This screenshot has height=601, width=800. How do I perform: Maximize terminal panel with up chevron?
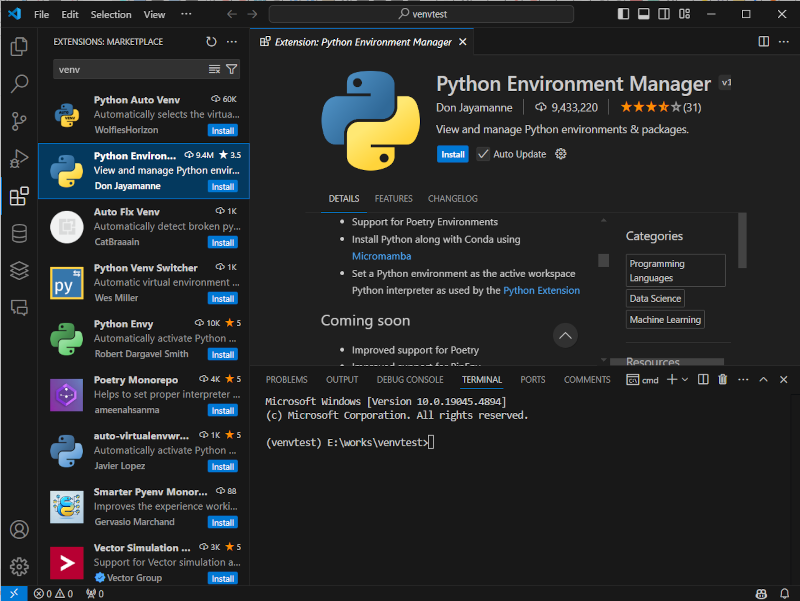tap(763, 380)
